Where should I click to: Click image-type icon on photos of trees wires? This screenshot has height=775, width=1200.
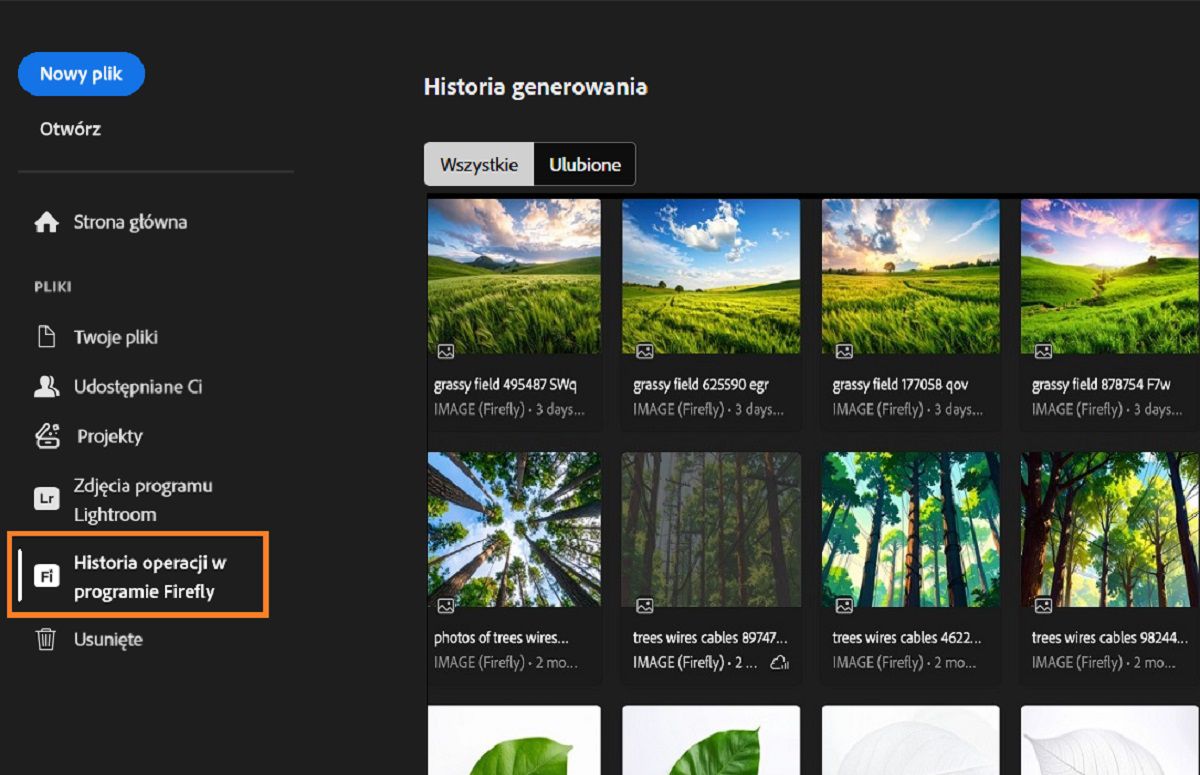(x=446, y=605)
